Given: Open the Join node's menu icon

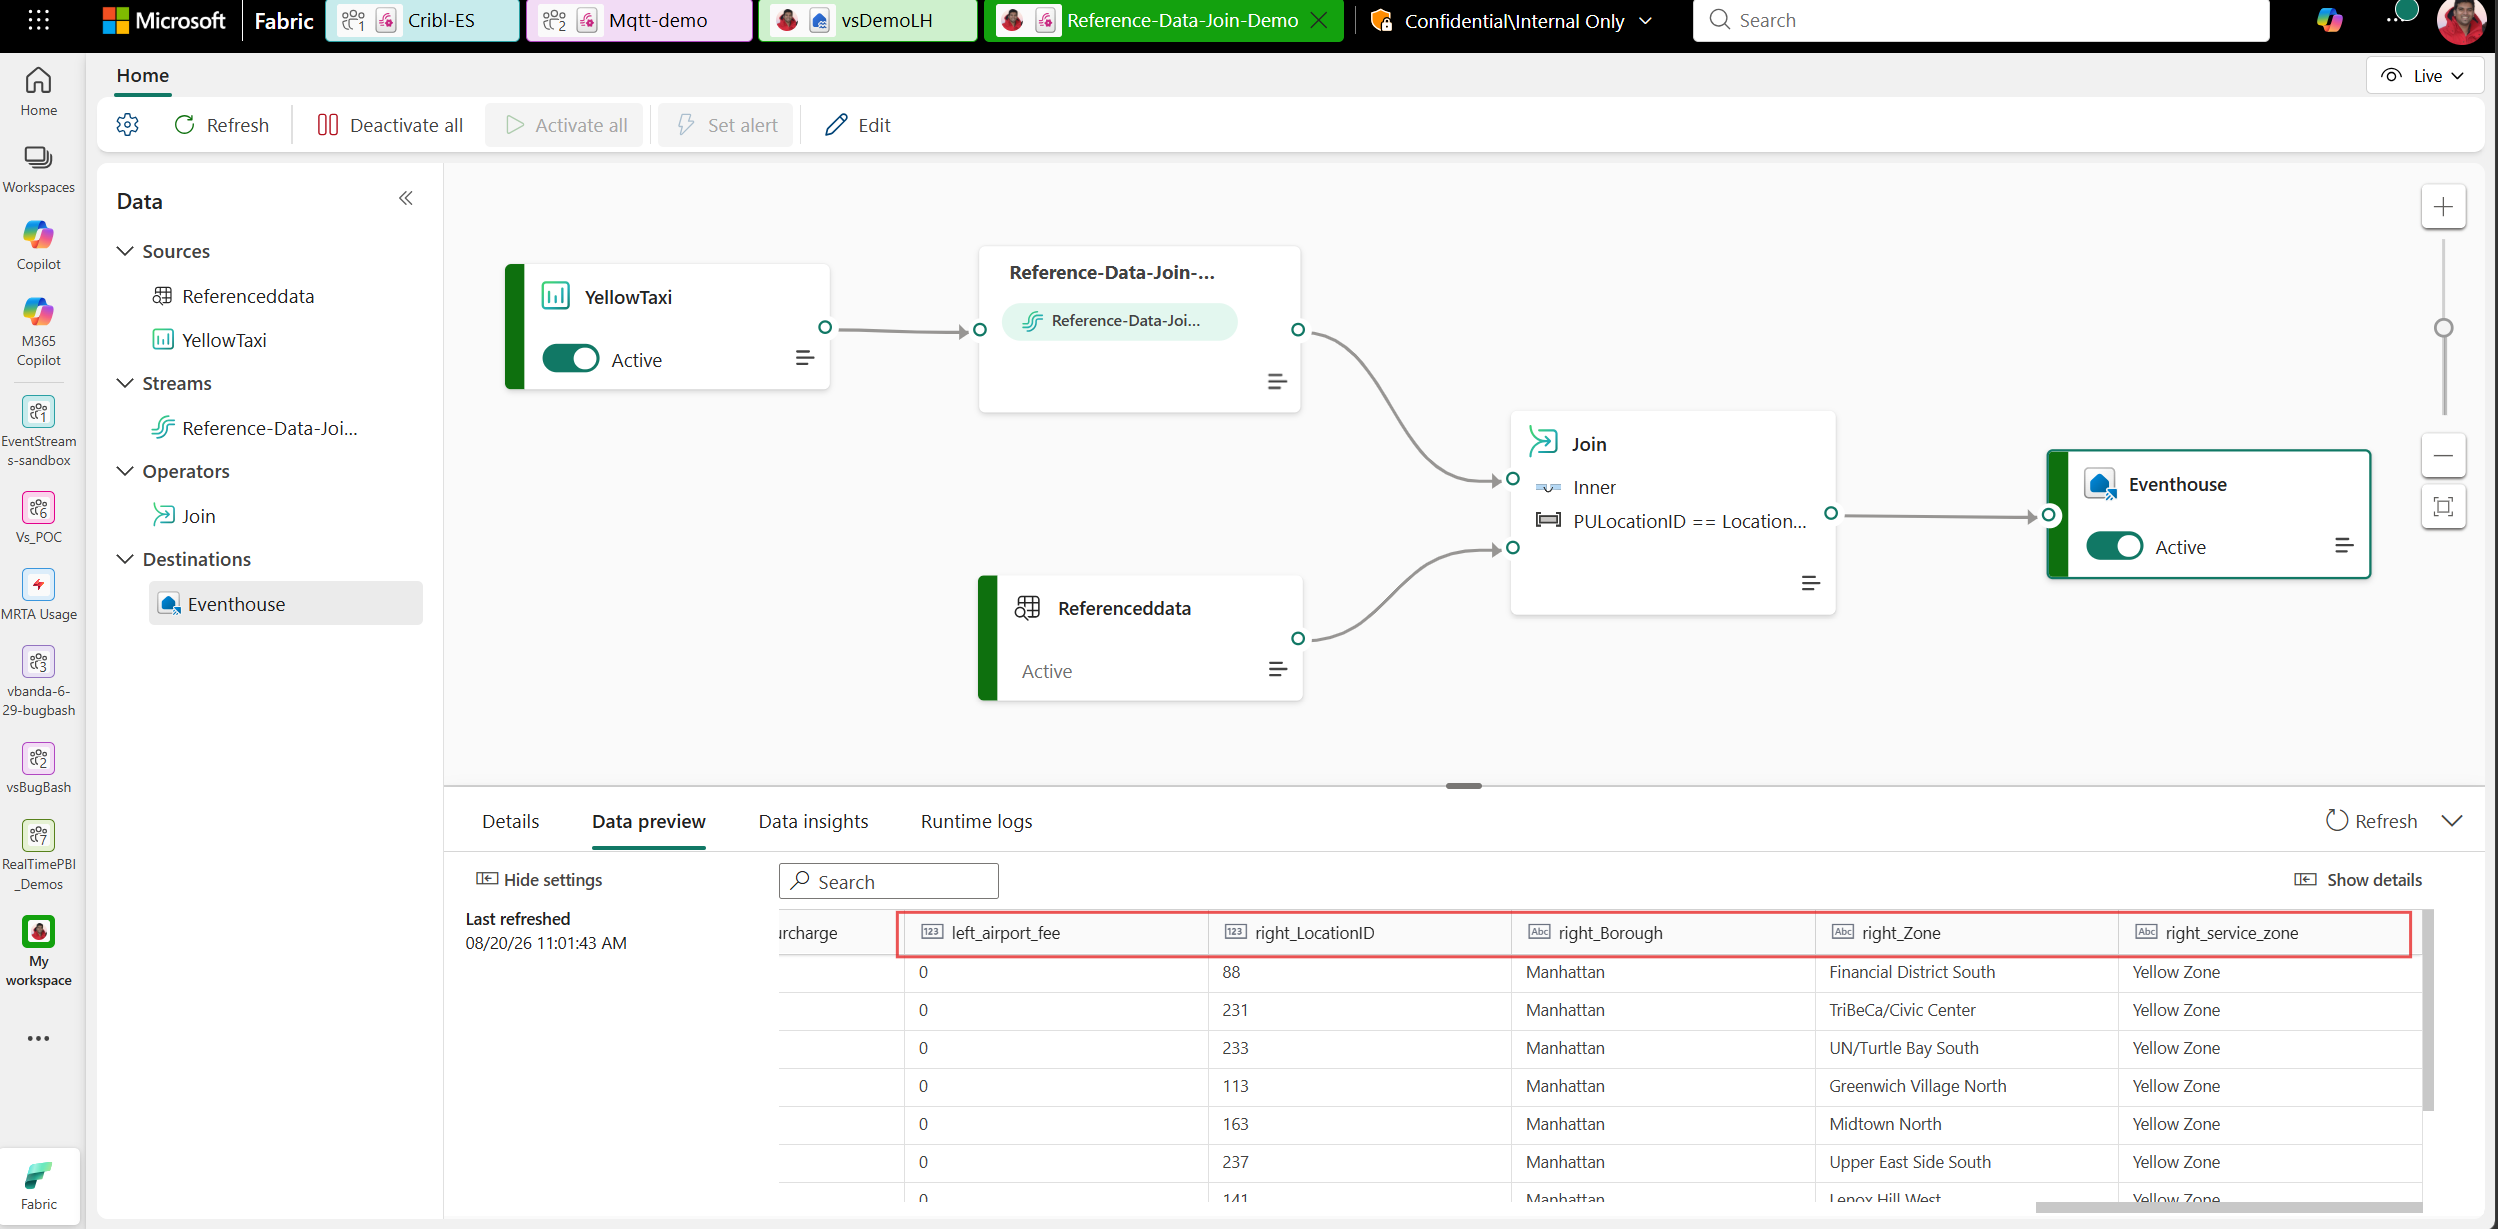Looking at the screenshot, I should pos(1810,583).
